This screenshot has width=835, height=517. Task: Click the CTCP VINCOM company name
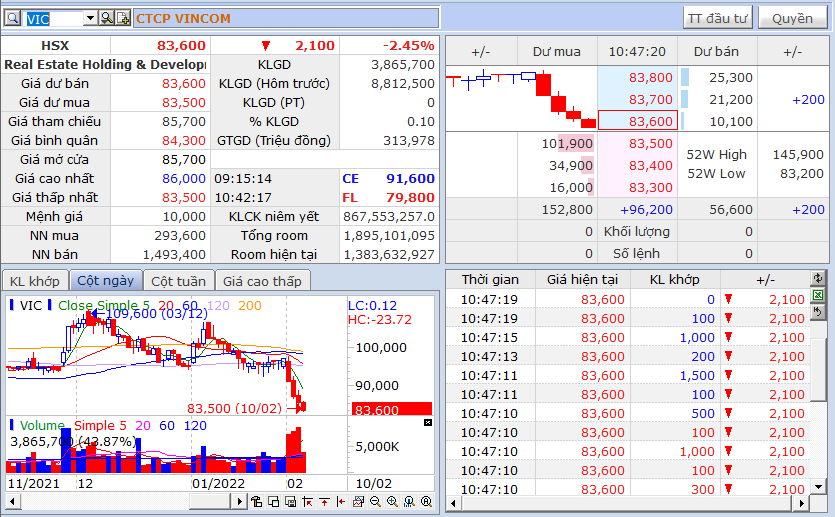point(183,19)
